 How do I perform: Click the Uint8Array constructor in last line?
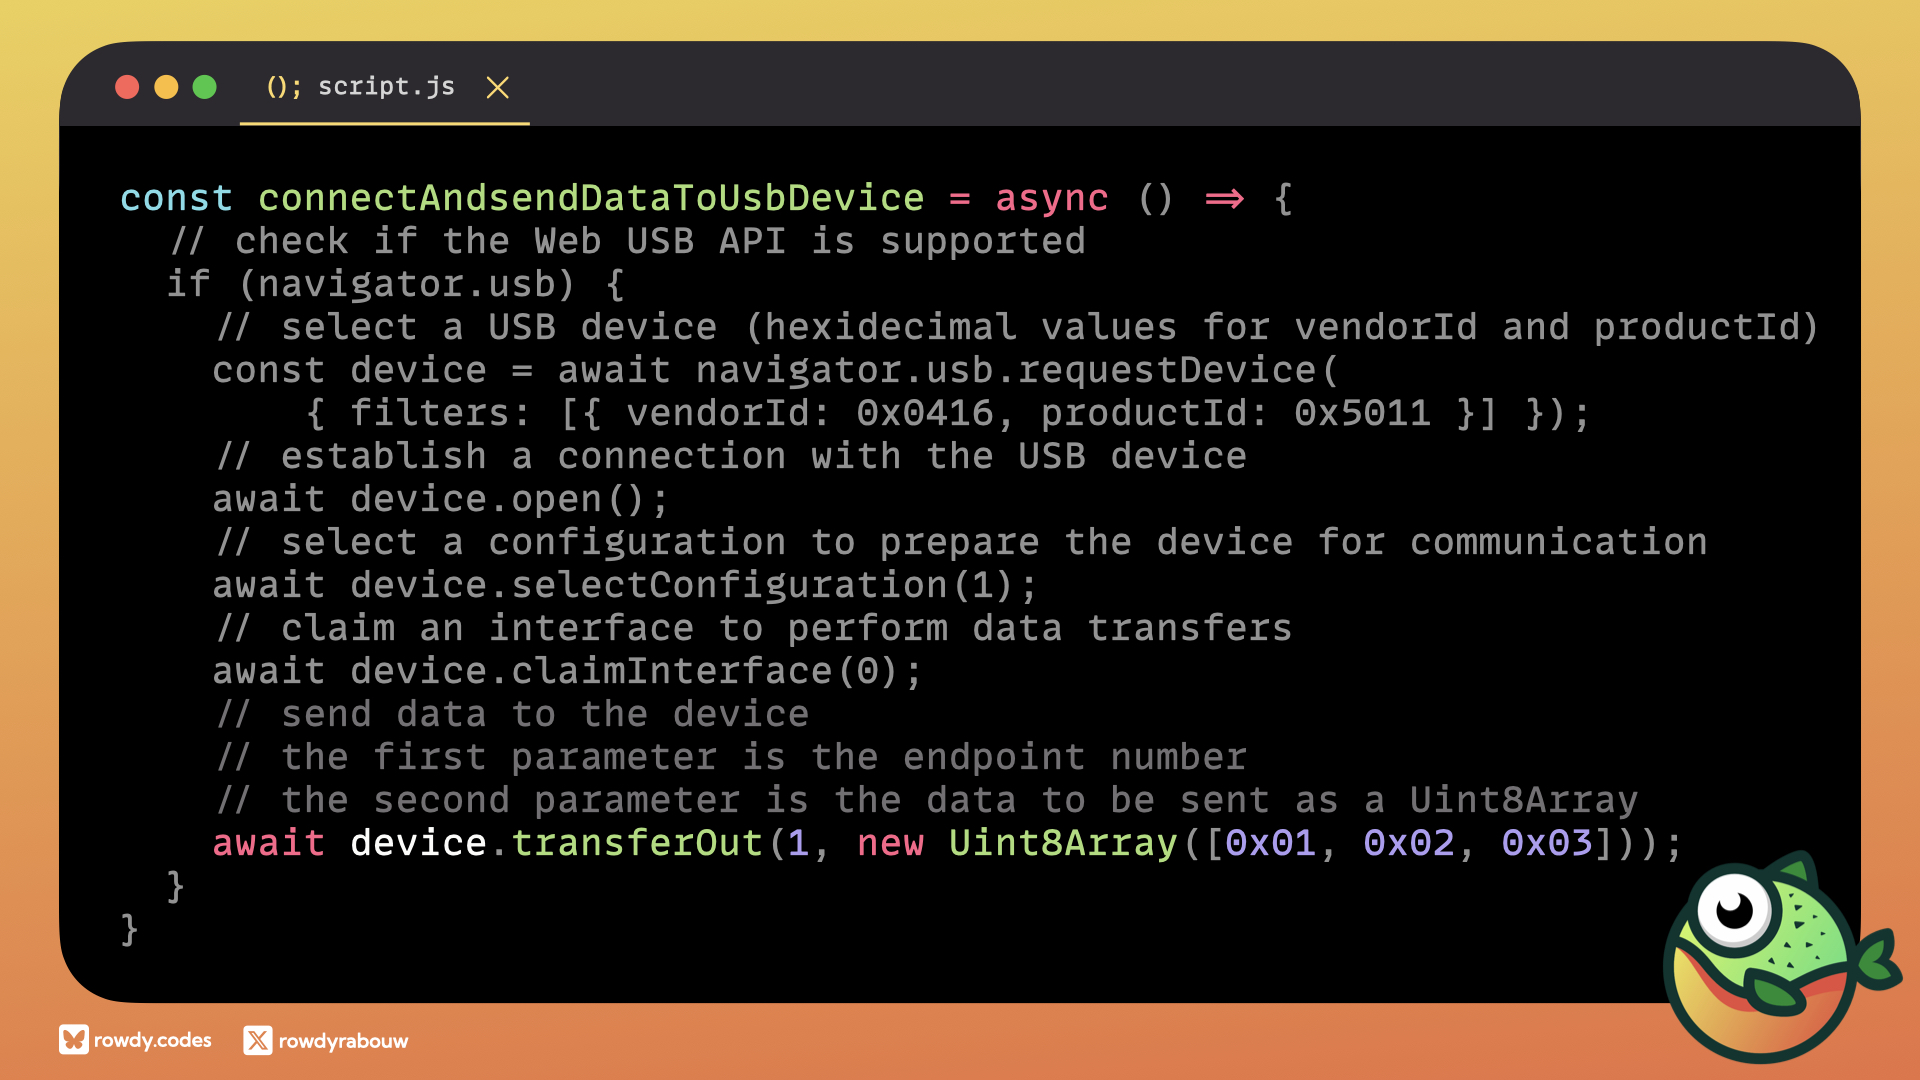tap(1063, 843)
